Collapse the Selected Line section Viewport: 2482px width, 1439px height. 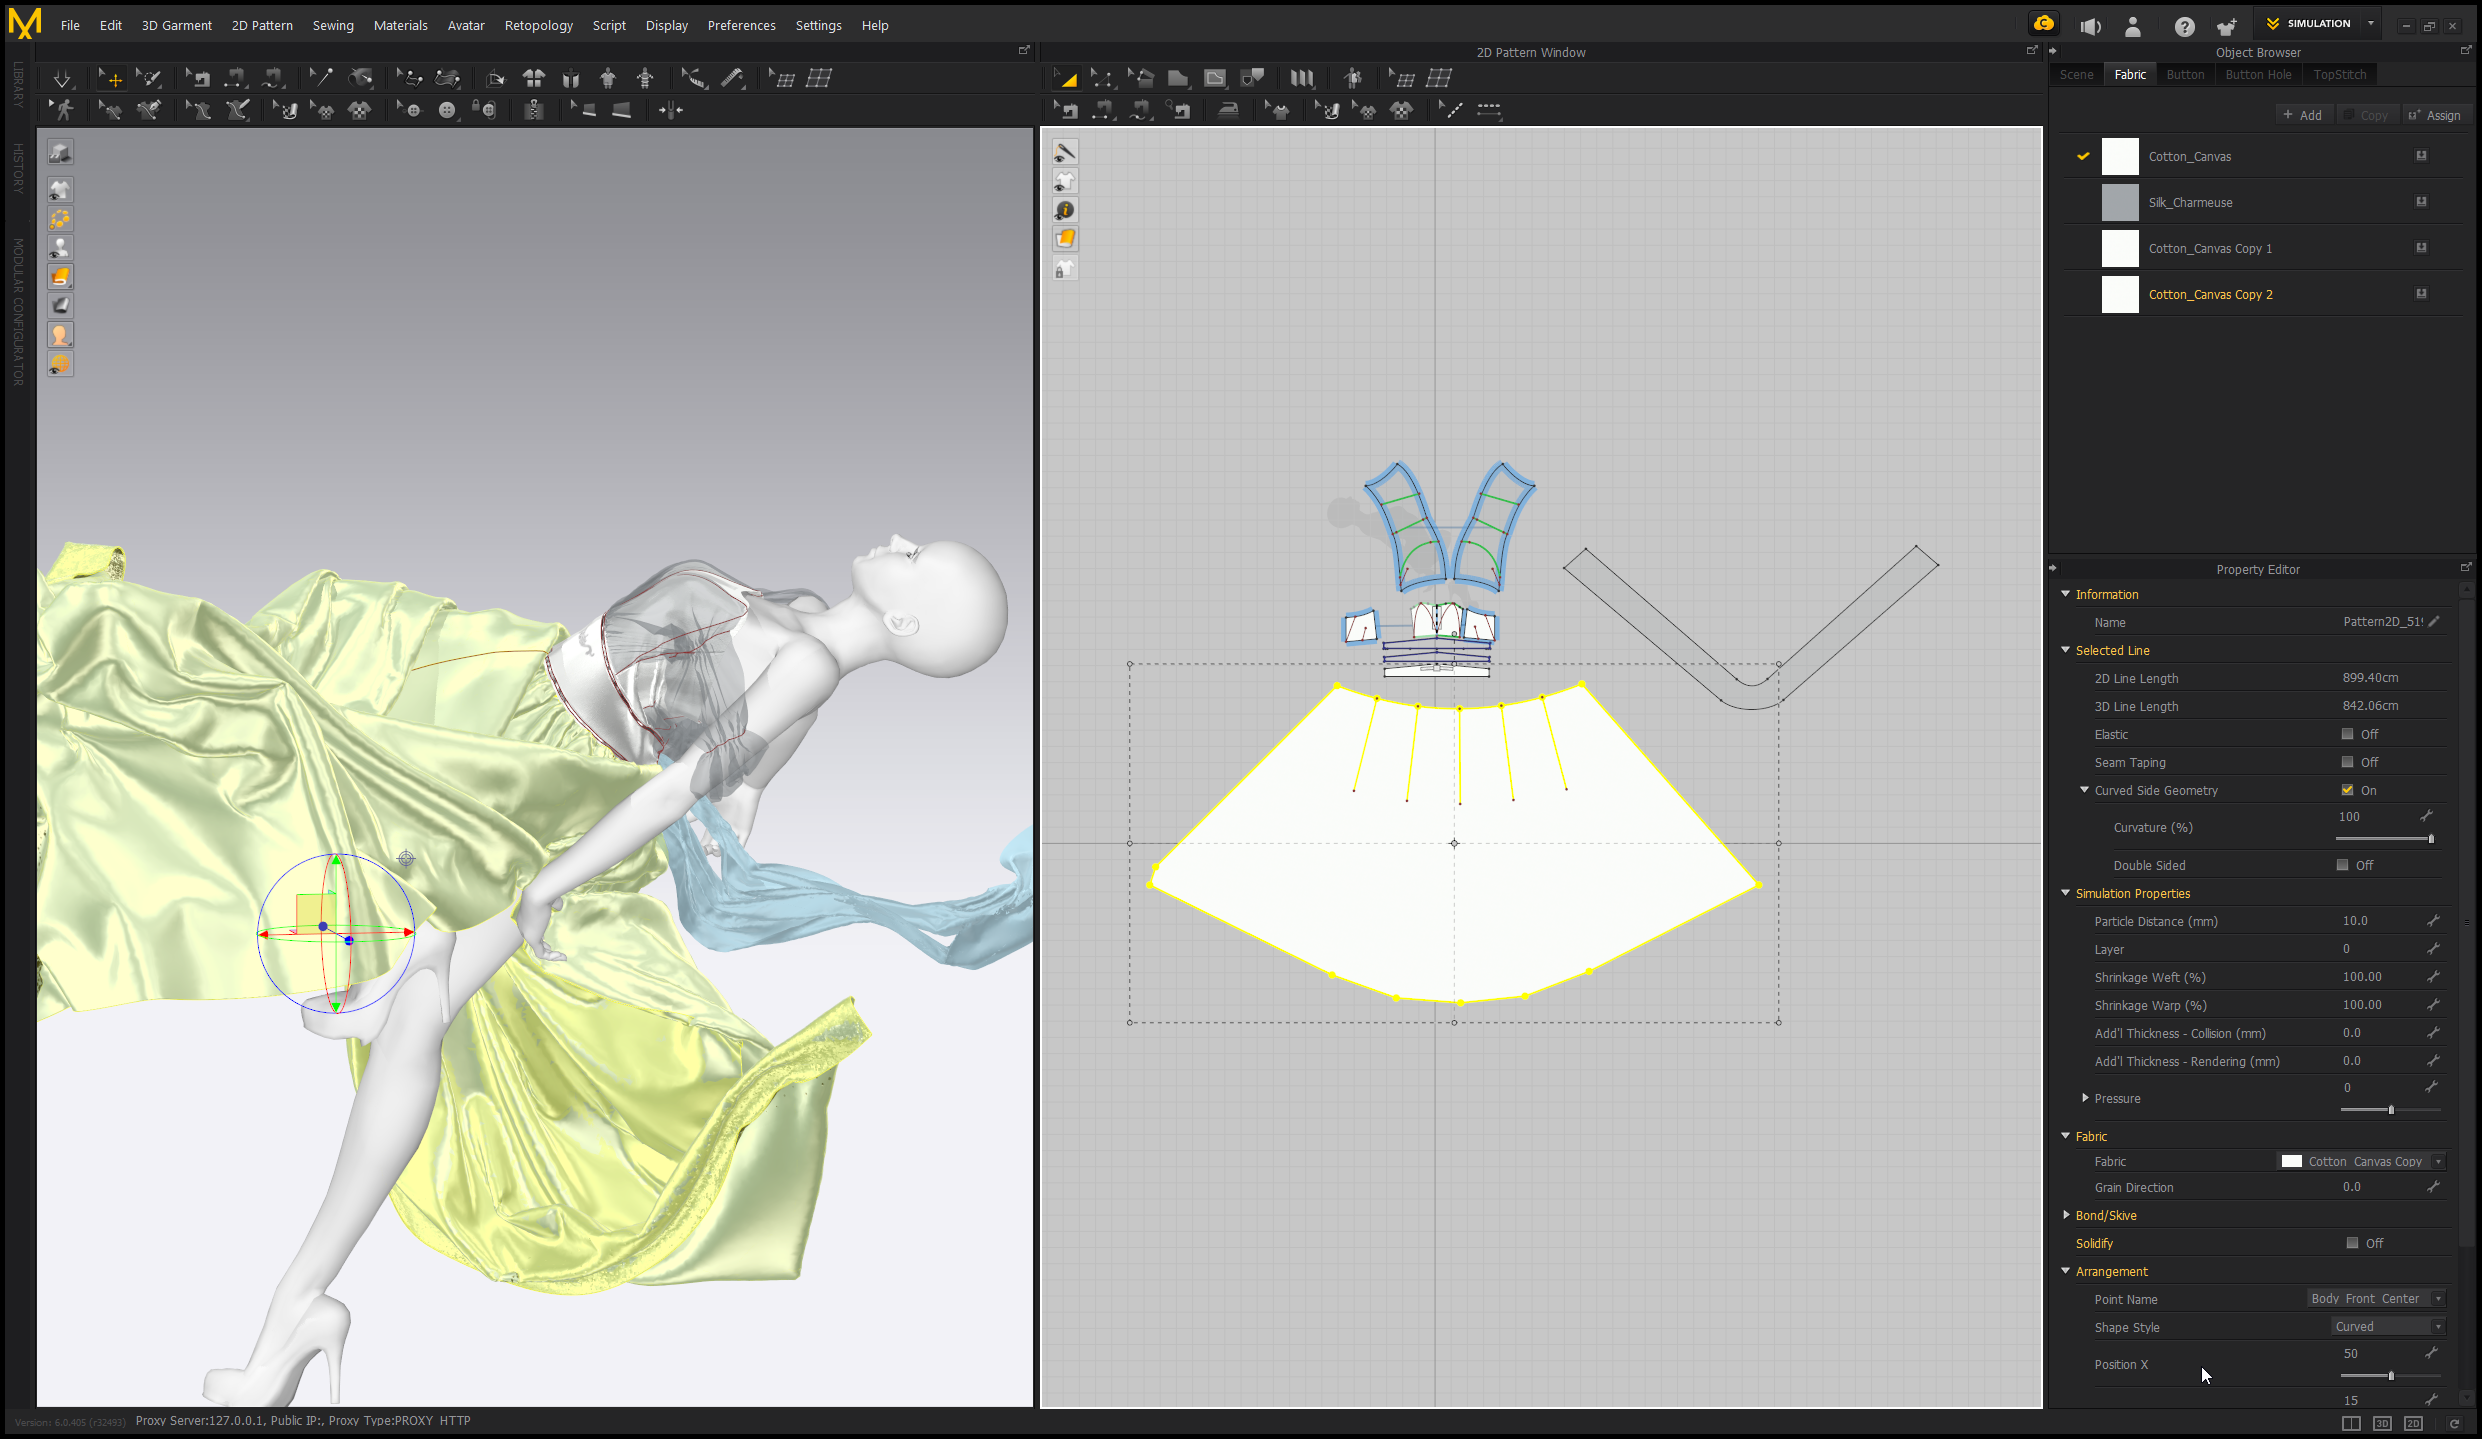pyautogui.click(x=2066, y=650)
